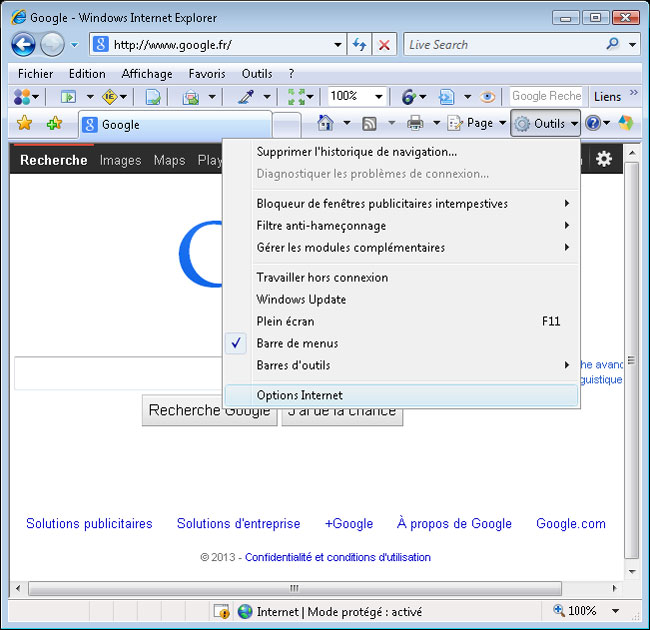Image resolution: width=650 pixels, height=630 pixels.
Task: Choose Supprimer l'historique de navigation
Action: tap(401, 152)
